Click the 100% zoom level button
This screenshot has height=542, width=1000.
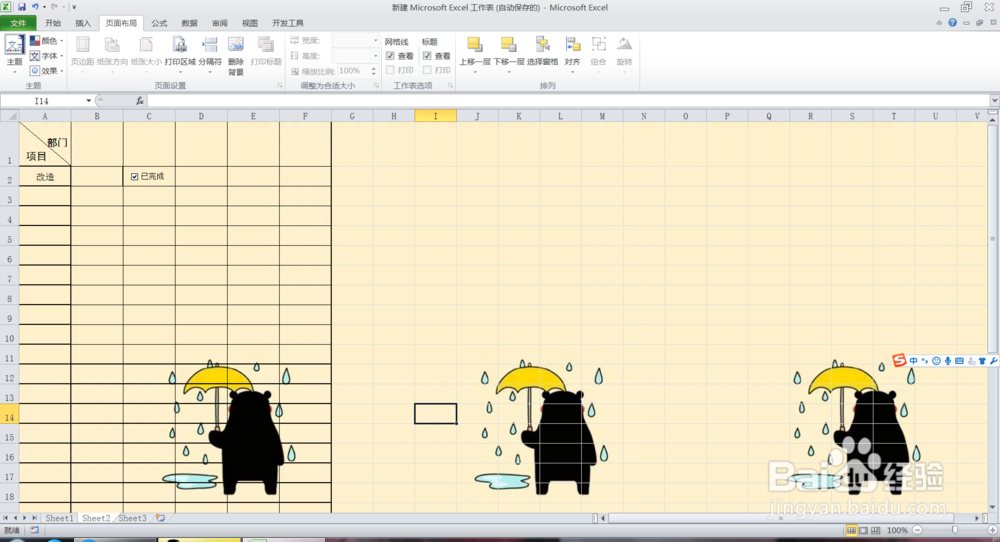(x=897, y=531)
